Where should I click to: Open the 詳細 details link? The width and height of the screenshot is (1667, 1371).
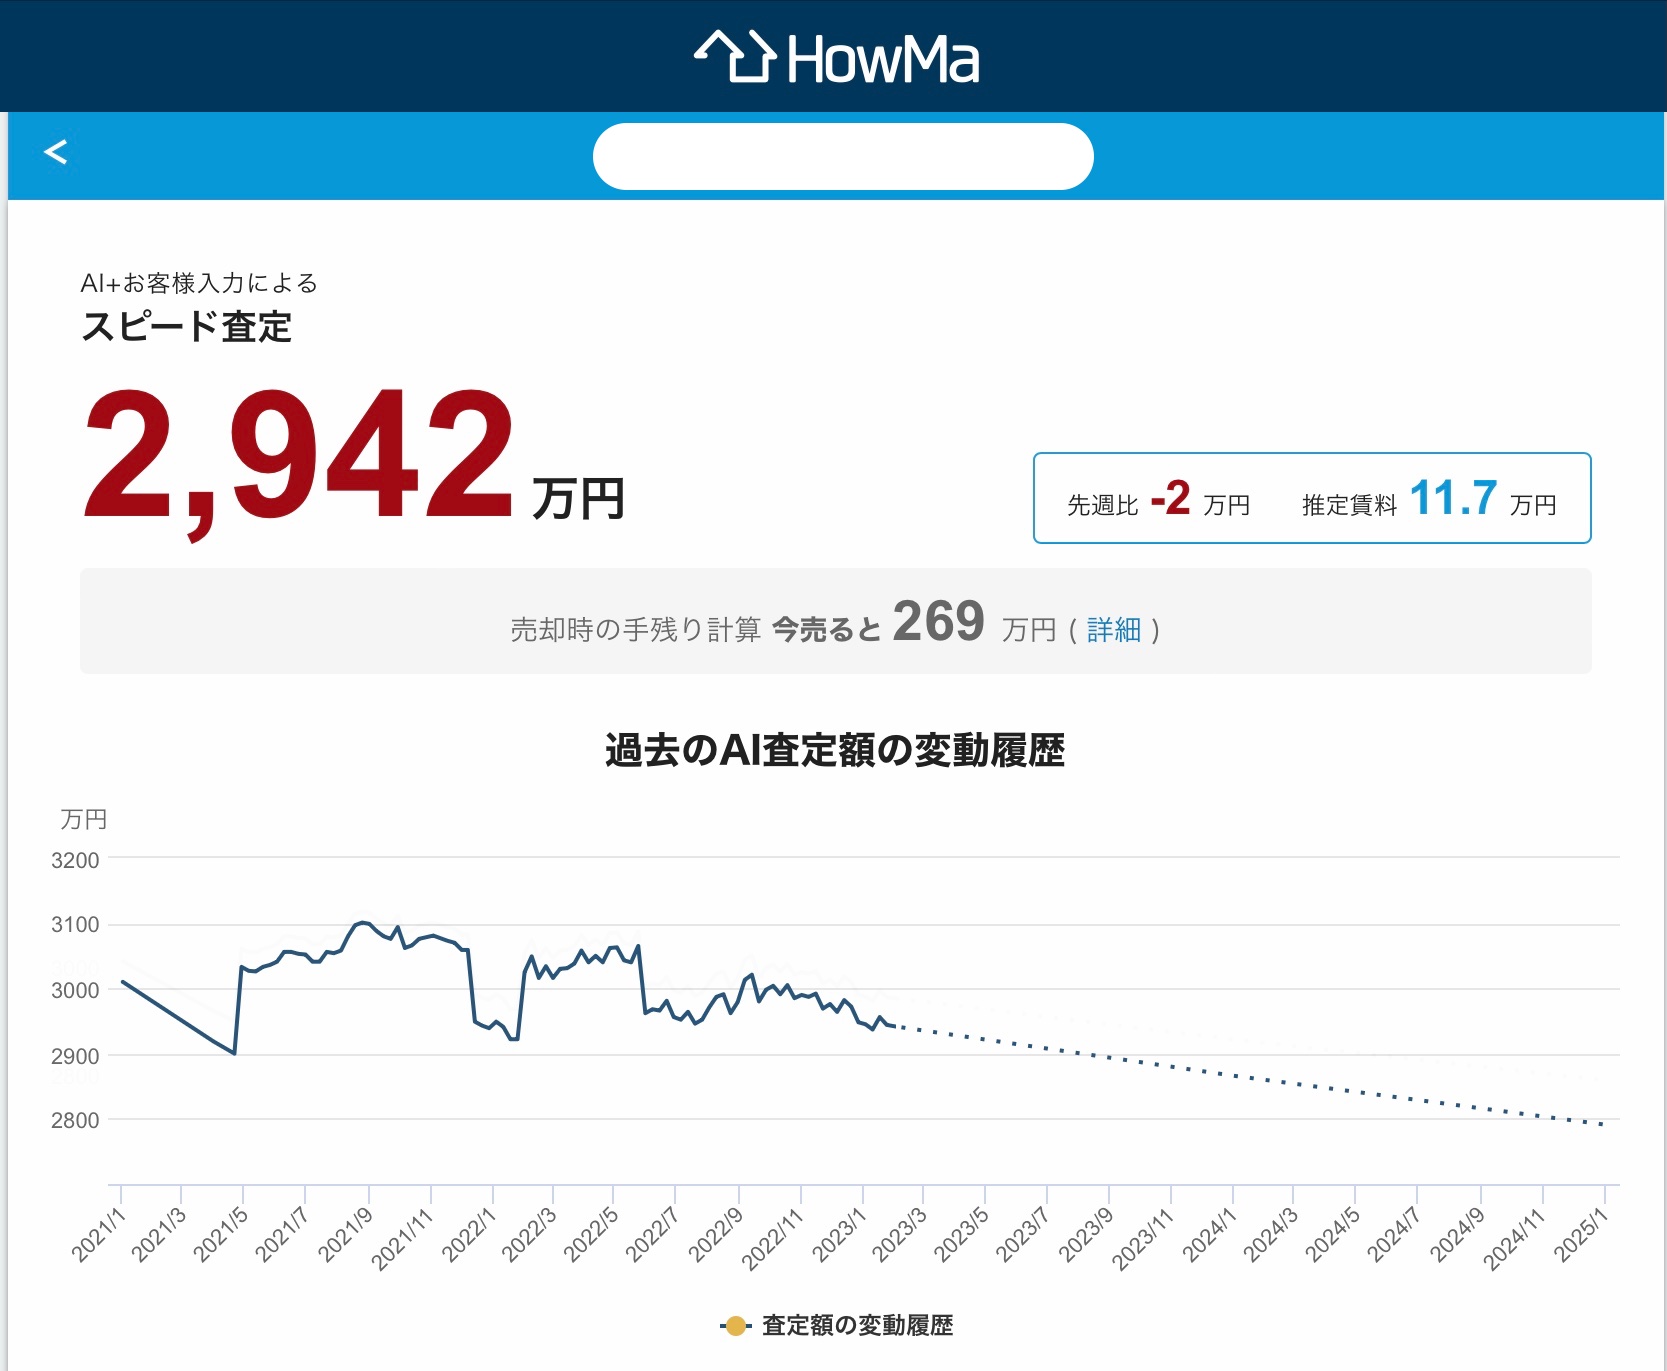point(1113,630)
